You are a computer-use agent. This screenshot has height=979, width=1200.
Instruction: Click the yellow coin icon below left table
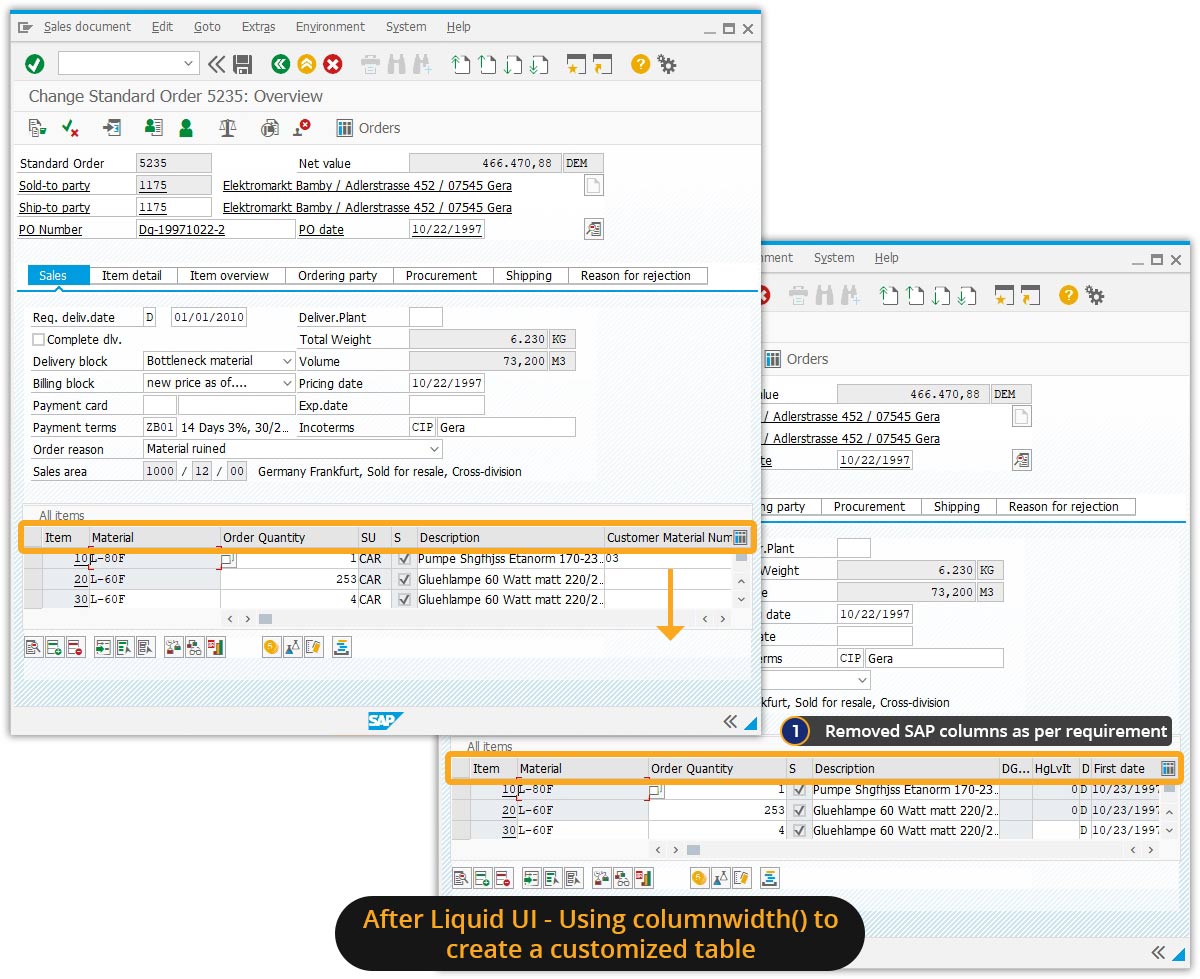[271, 647]
